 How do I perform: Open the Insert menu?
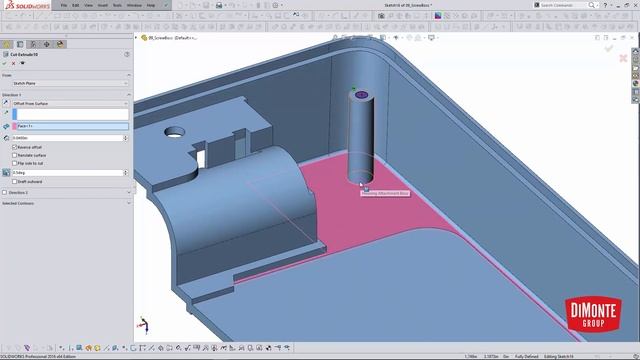coord(103,5)
